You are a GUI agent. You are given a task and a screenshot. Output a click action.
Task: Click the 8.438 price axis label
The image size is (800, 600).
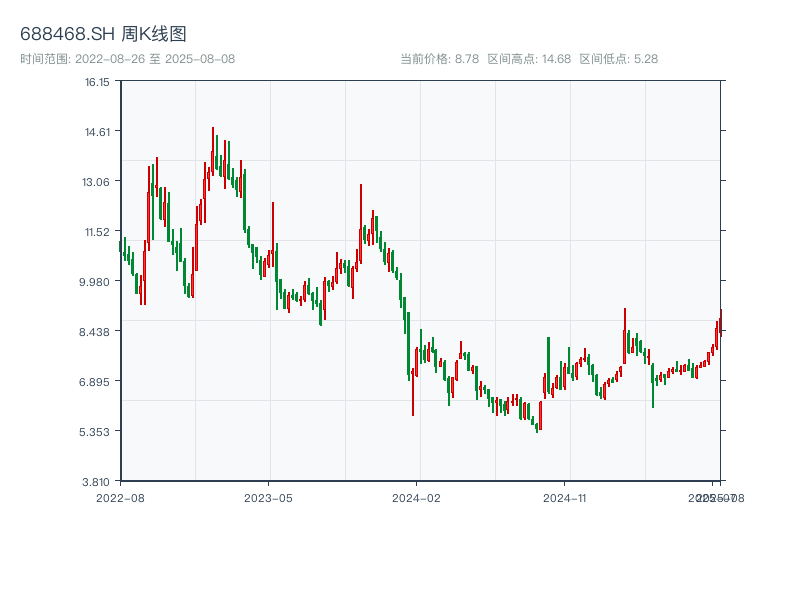click(97, 332)
